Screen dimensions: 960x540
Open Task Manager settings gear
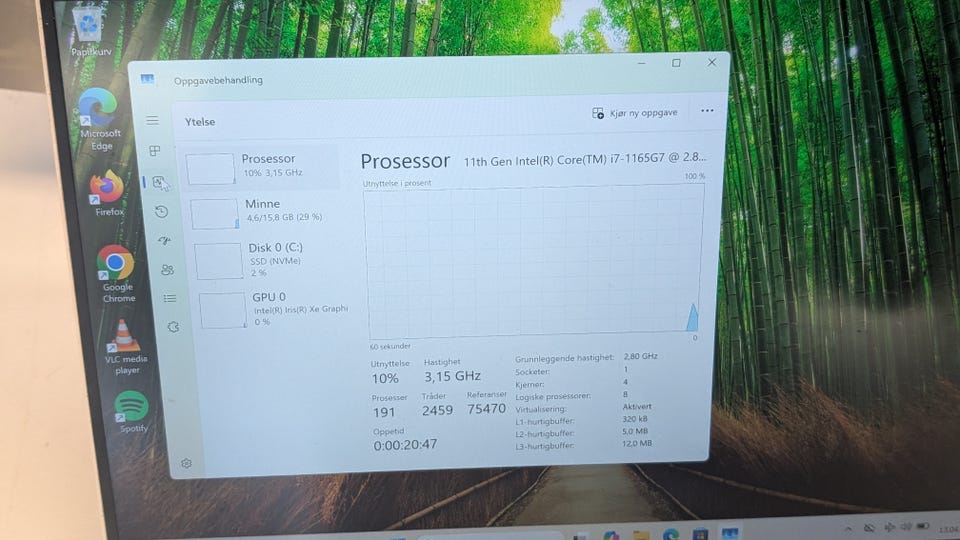pyautogui.click(x=186, y=463)
